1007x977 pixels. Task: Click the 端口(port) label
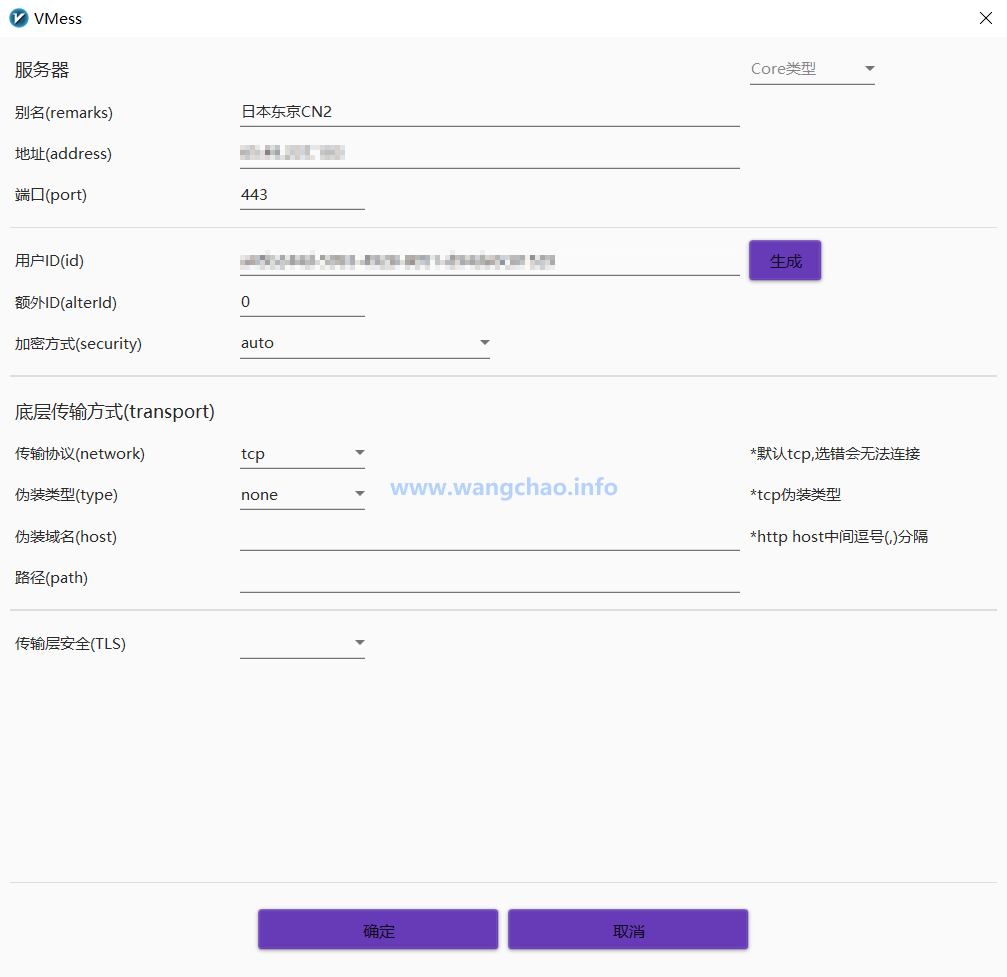point(51,195)
